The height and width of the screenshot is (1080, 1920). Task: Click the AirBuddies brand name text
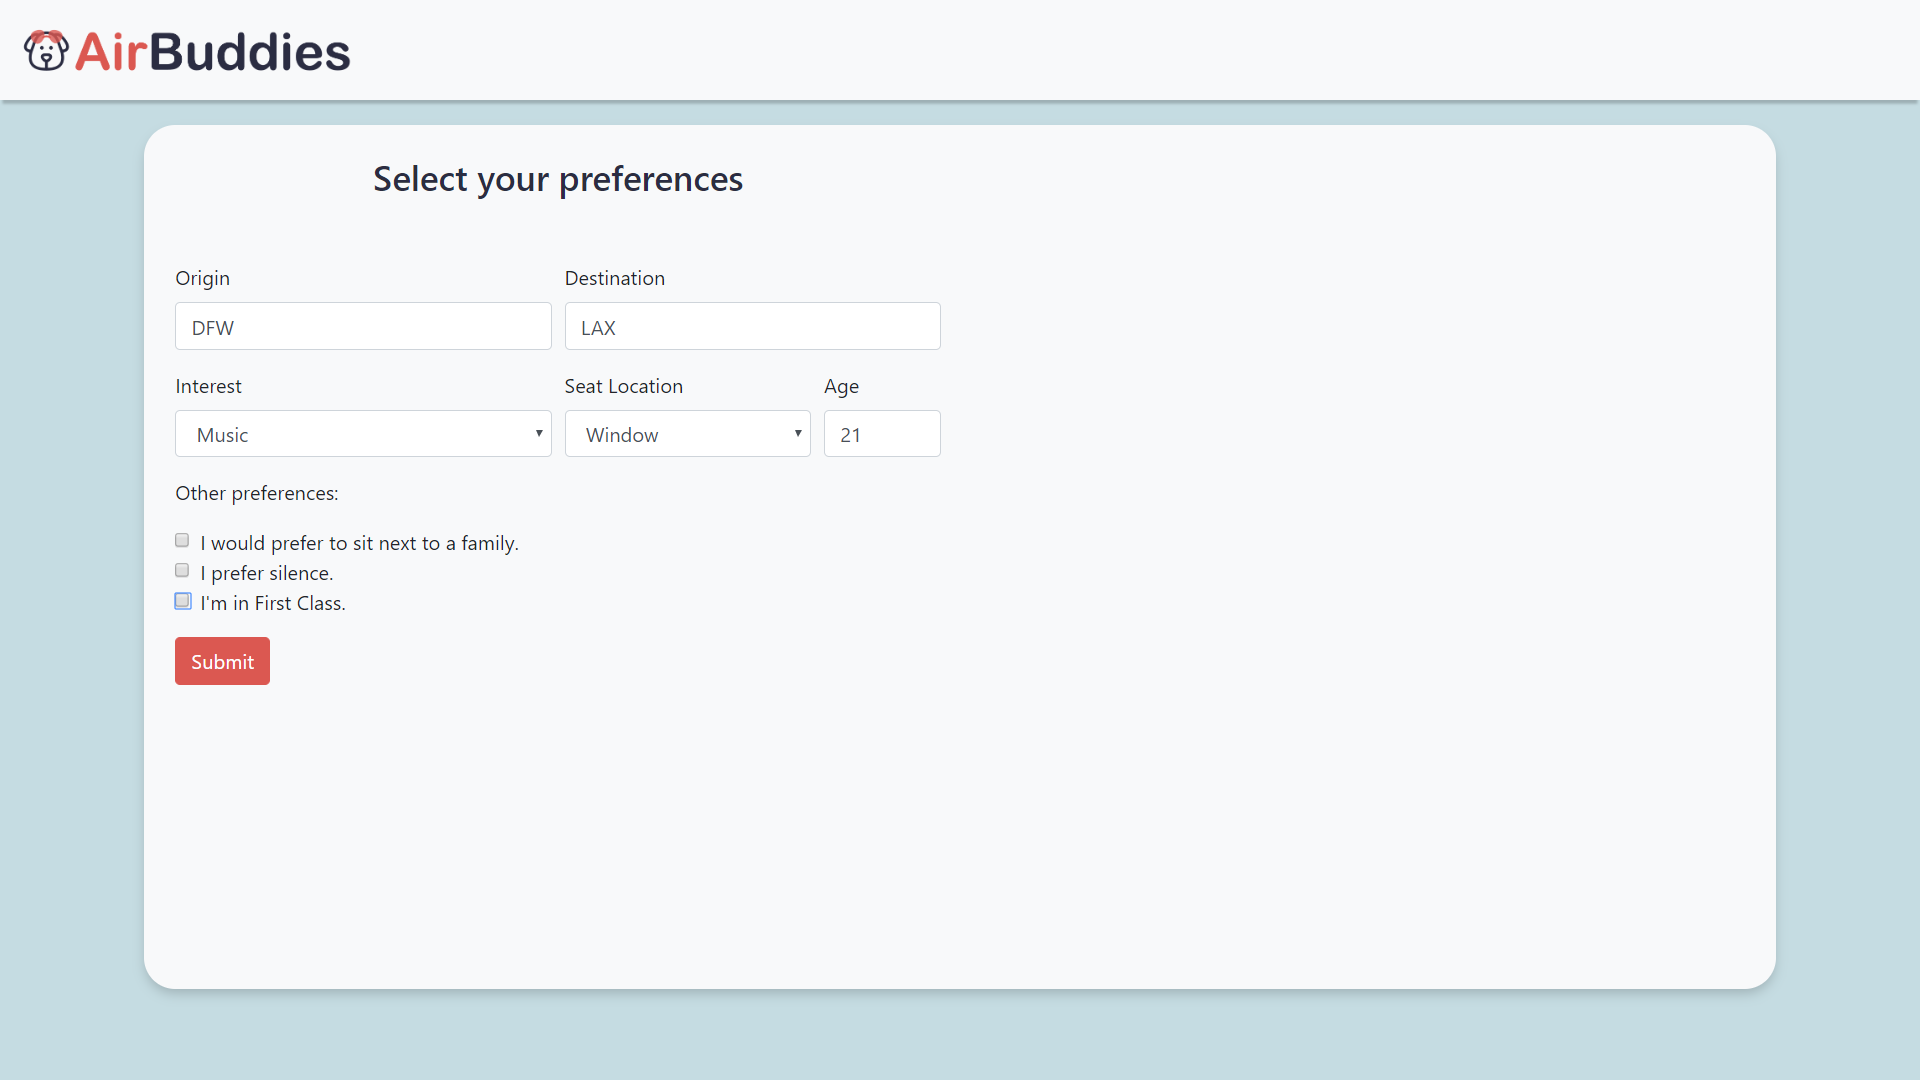(213, 52)
